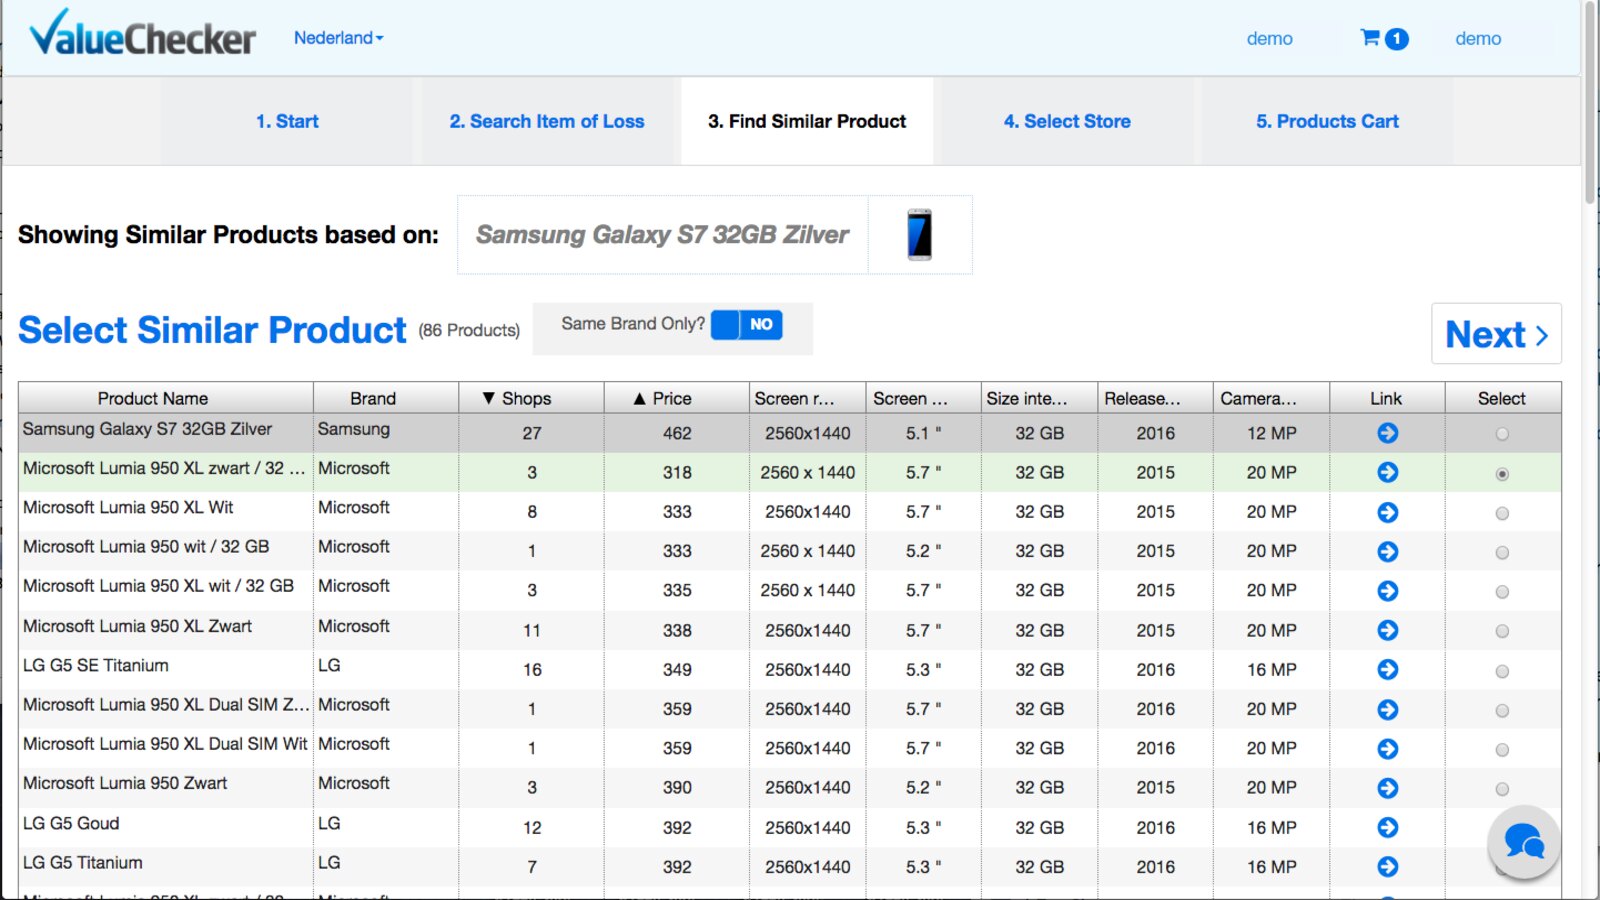The height and width of the screenshot is (900, 1600).
Task: Sort by Brand column header
Action: pyautogui.click(x=386, y=398)
